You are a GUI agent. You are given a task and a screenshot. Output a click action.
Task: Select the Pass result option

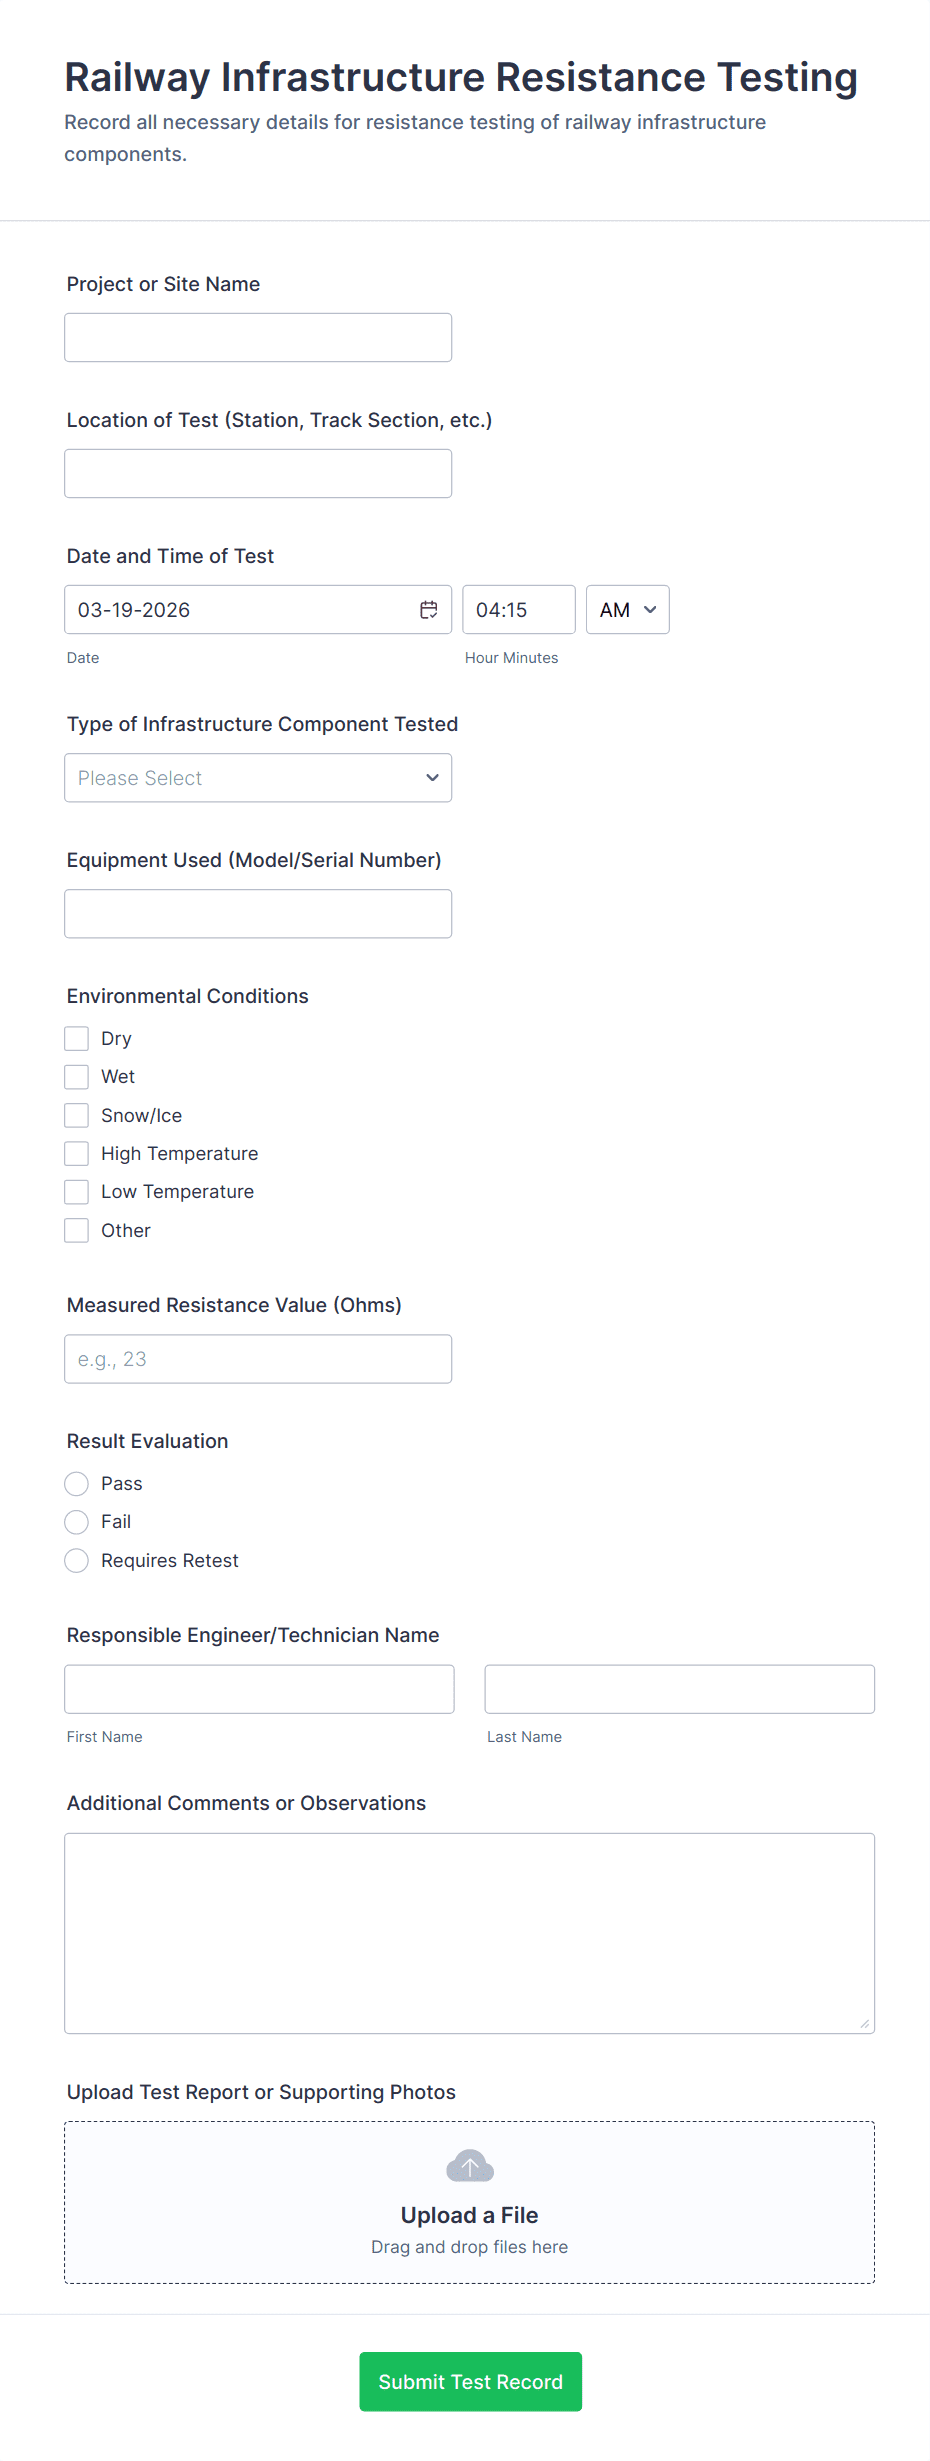click(x=77, y=1484)
